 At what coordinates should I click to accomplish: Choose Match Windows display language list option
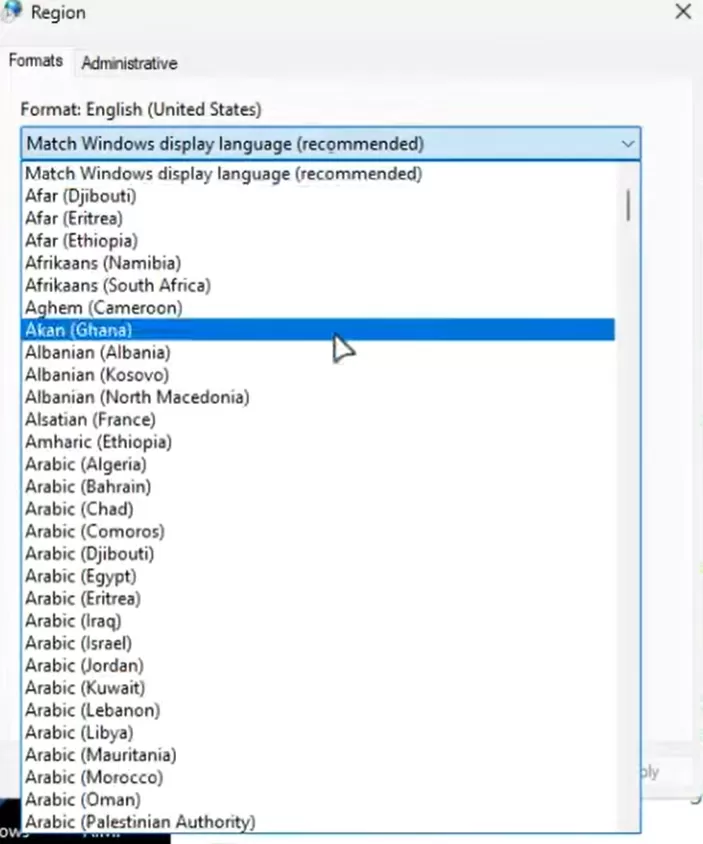click(x=319, y=173)
